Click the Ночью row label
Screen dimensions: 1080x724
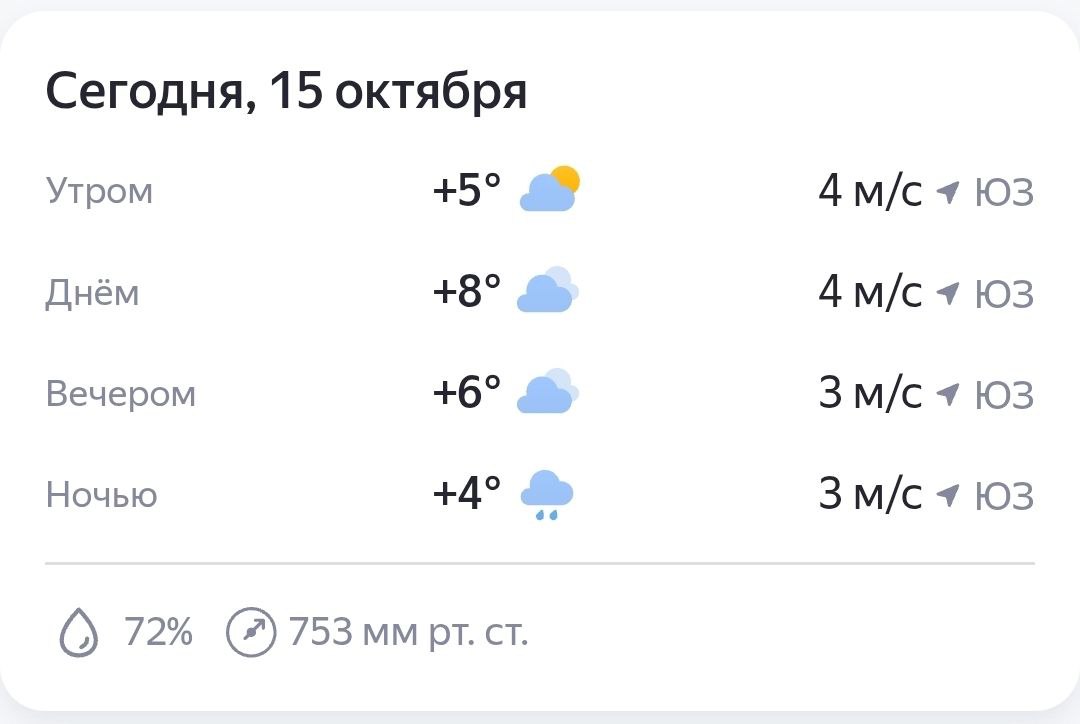pyautogui.click(x=101, y=494)
